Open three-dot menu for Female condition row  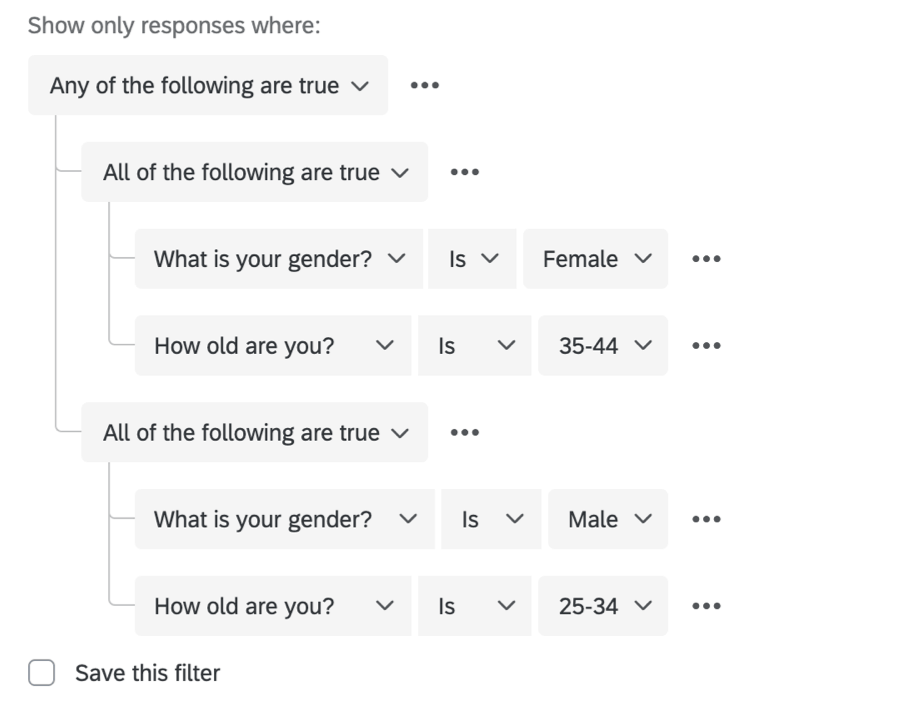tap(706, 260)
